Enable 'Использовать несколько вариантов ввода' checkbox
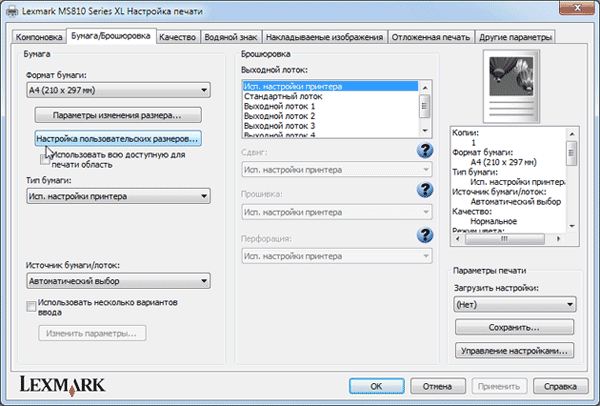 [x=31, y=307]
